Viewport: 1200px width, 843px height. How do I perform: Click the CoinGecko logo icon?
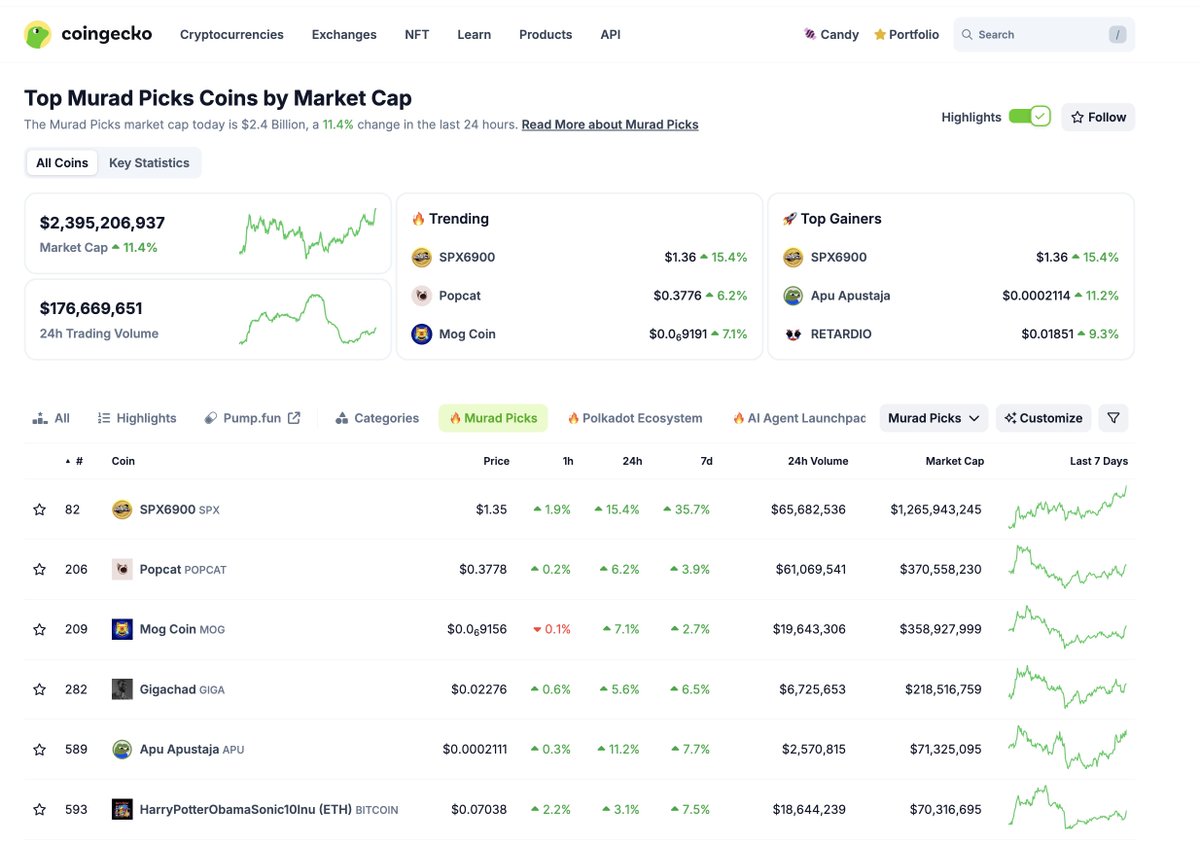(x=37, y=33)
